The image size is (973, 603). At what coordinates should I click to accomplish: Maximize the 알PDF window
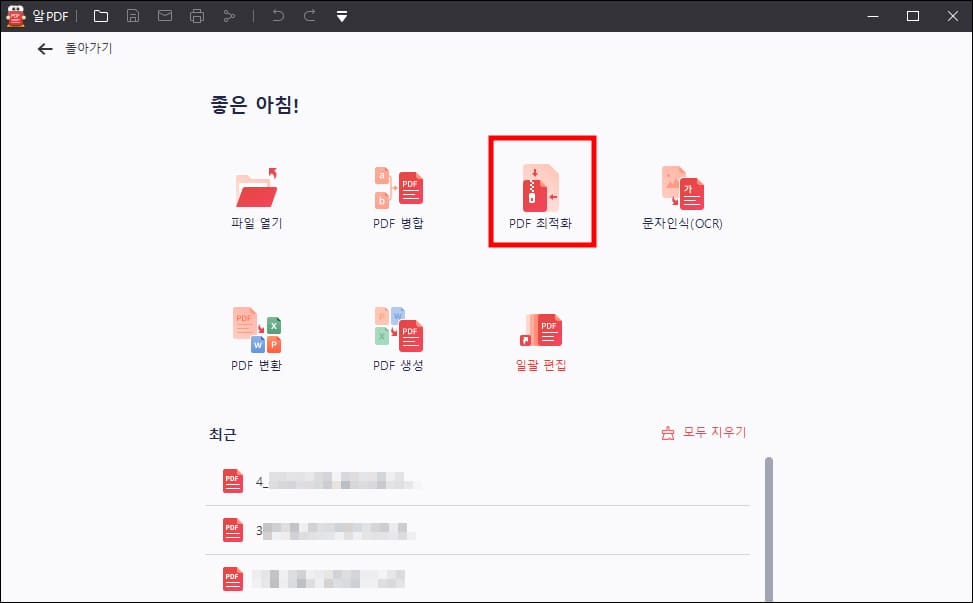tap(913, 16)
